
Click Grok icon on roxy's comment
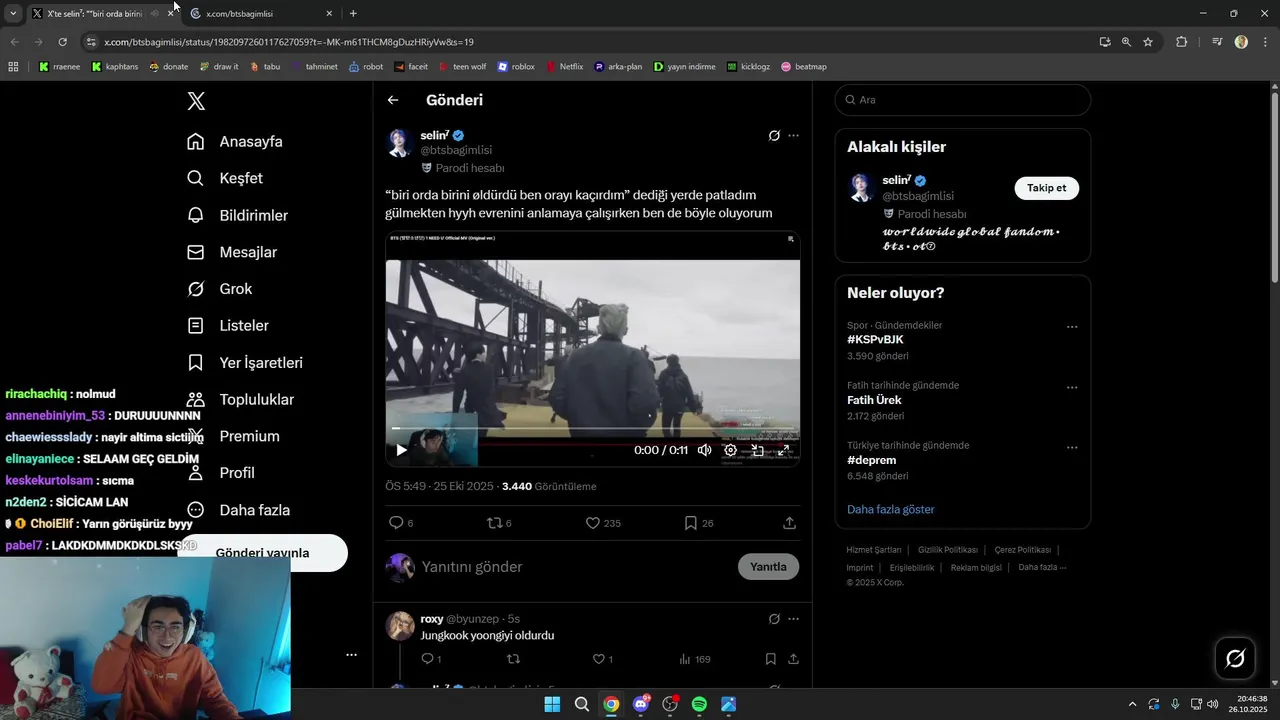point(774,619)
